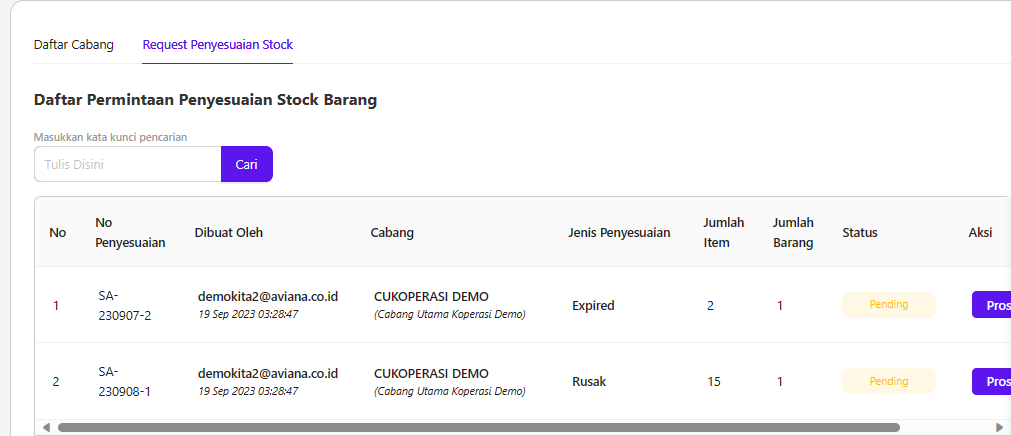This screenshot has height=436, width=1011.
Task: Click the Status column header
Action: click(x=860, y=233)
